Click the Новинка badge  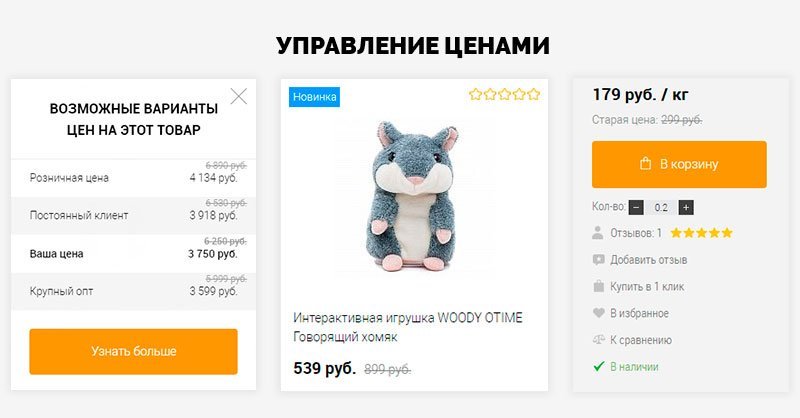[314, 97]
